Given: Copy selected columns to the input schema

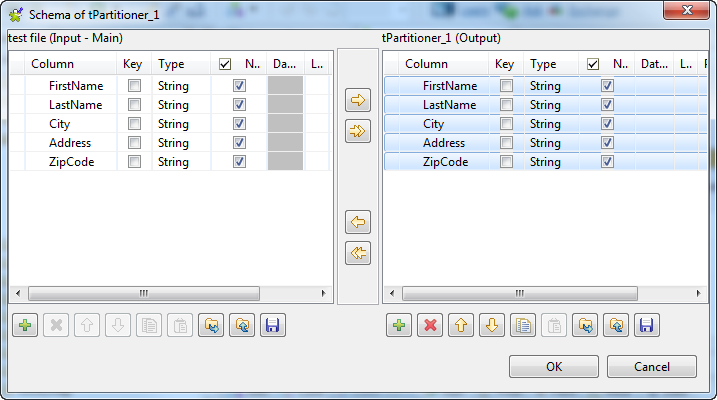Looking at the screenshot, I should coord(358,222).
